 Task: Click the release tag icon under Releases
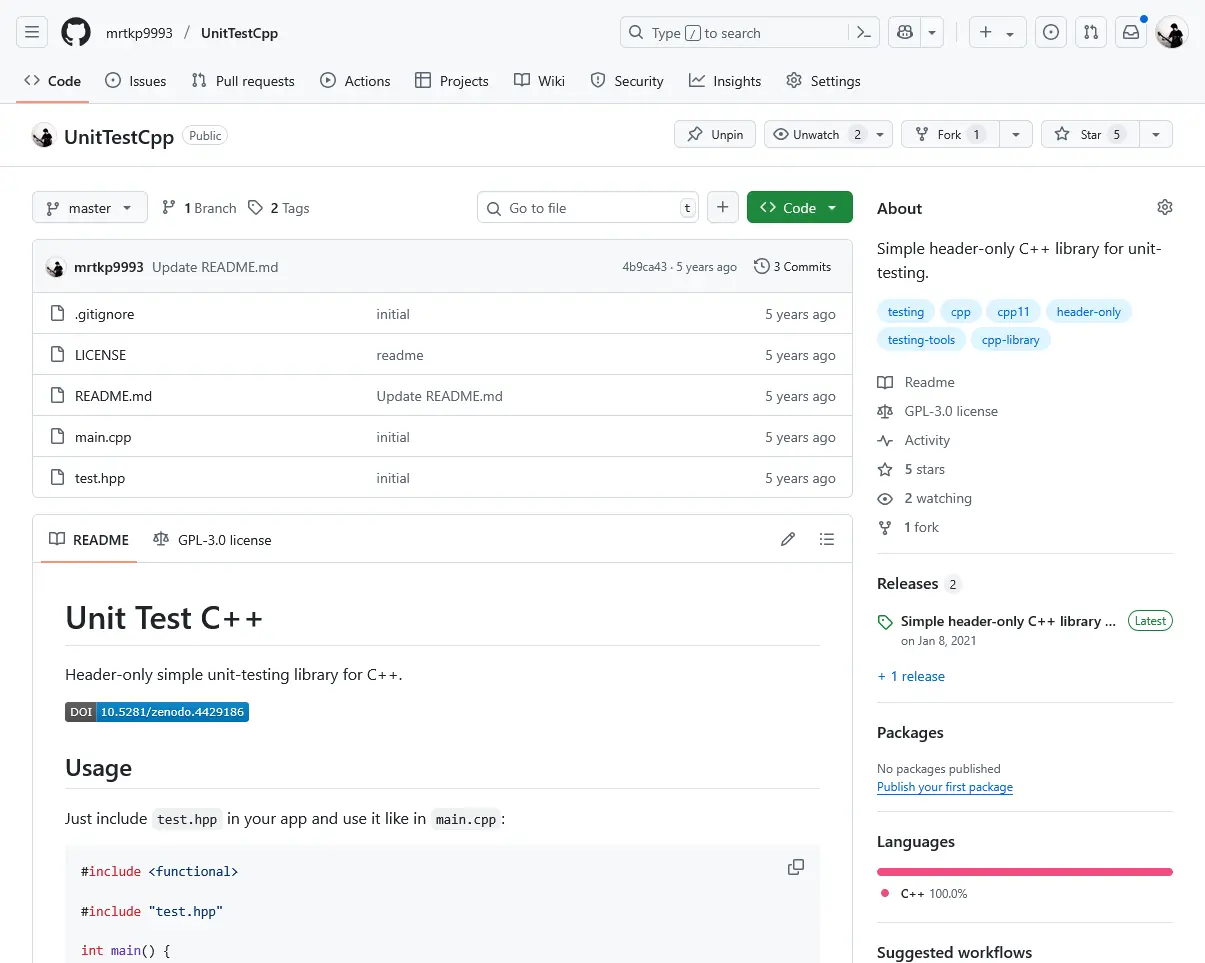pyautogui.click(x=885, y=622)
